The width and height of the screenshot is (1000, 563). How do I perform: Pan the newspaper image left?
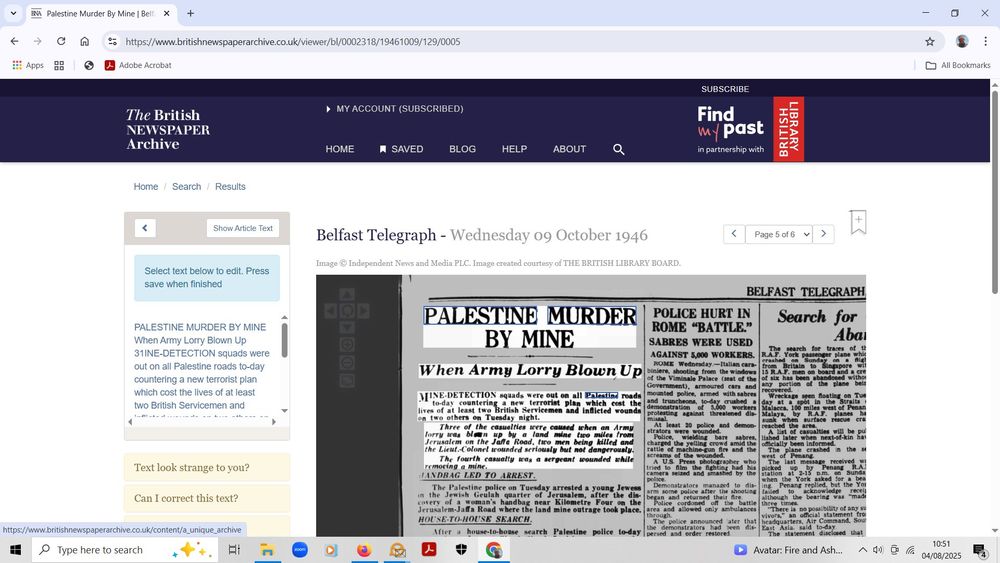coord(330,311)
